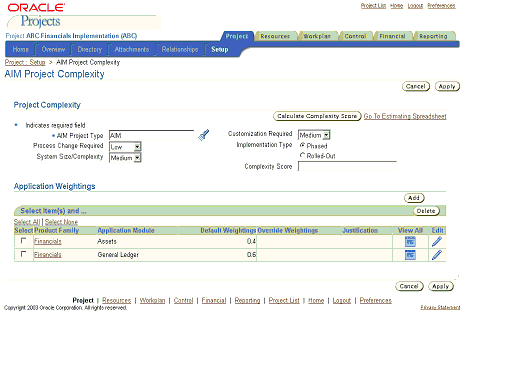This screenshot has width=512, height=384.
Task: Go to the Home subtab
Action: coord(21,49)
